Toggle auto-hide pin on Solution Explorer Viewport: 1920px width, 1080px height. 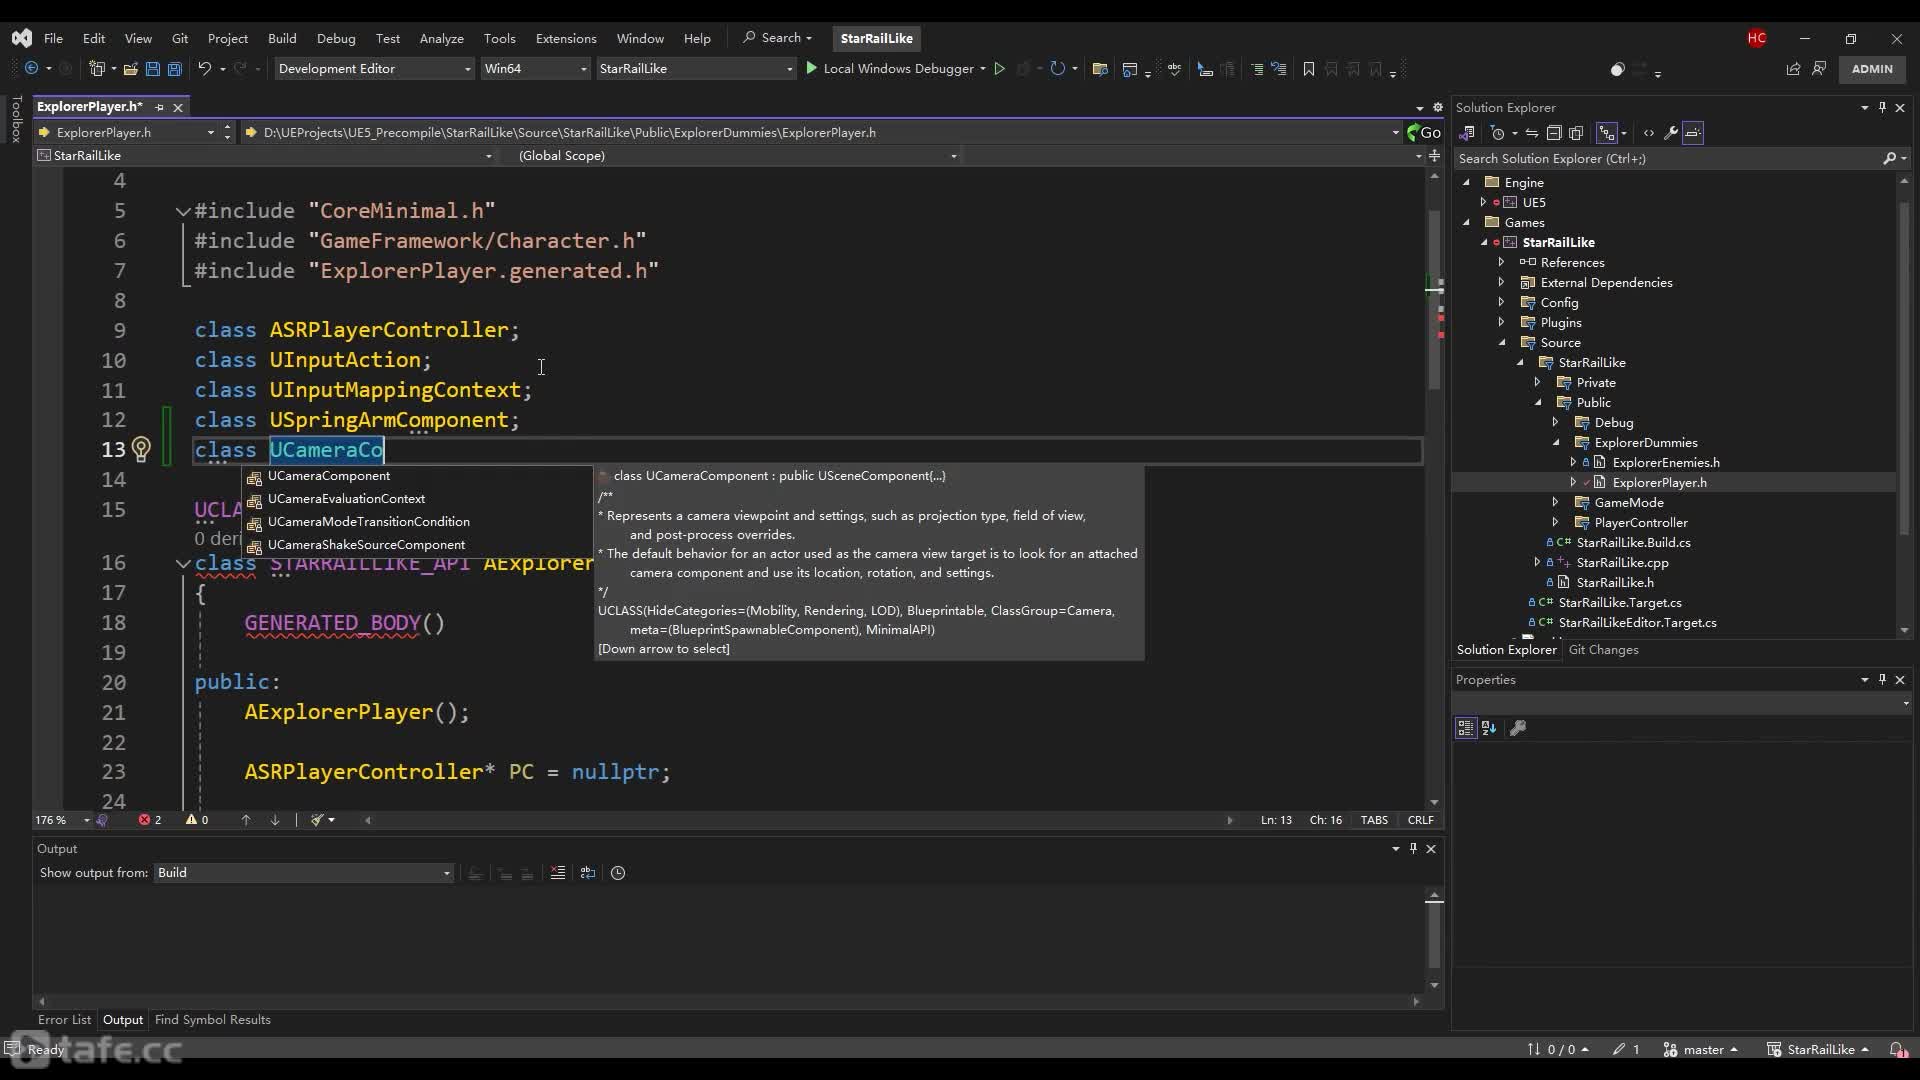point(1882,107)
